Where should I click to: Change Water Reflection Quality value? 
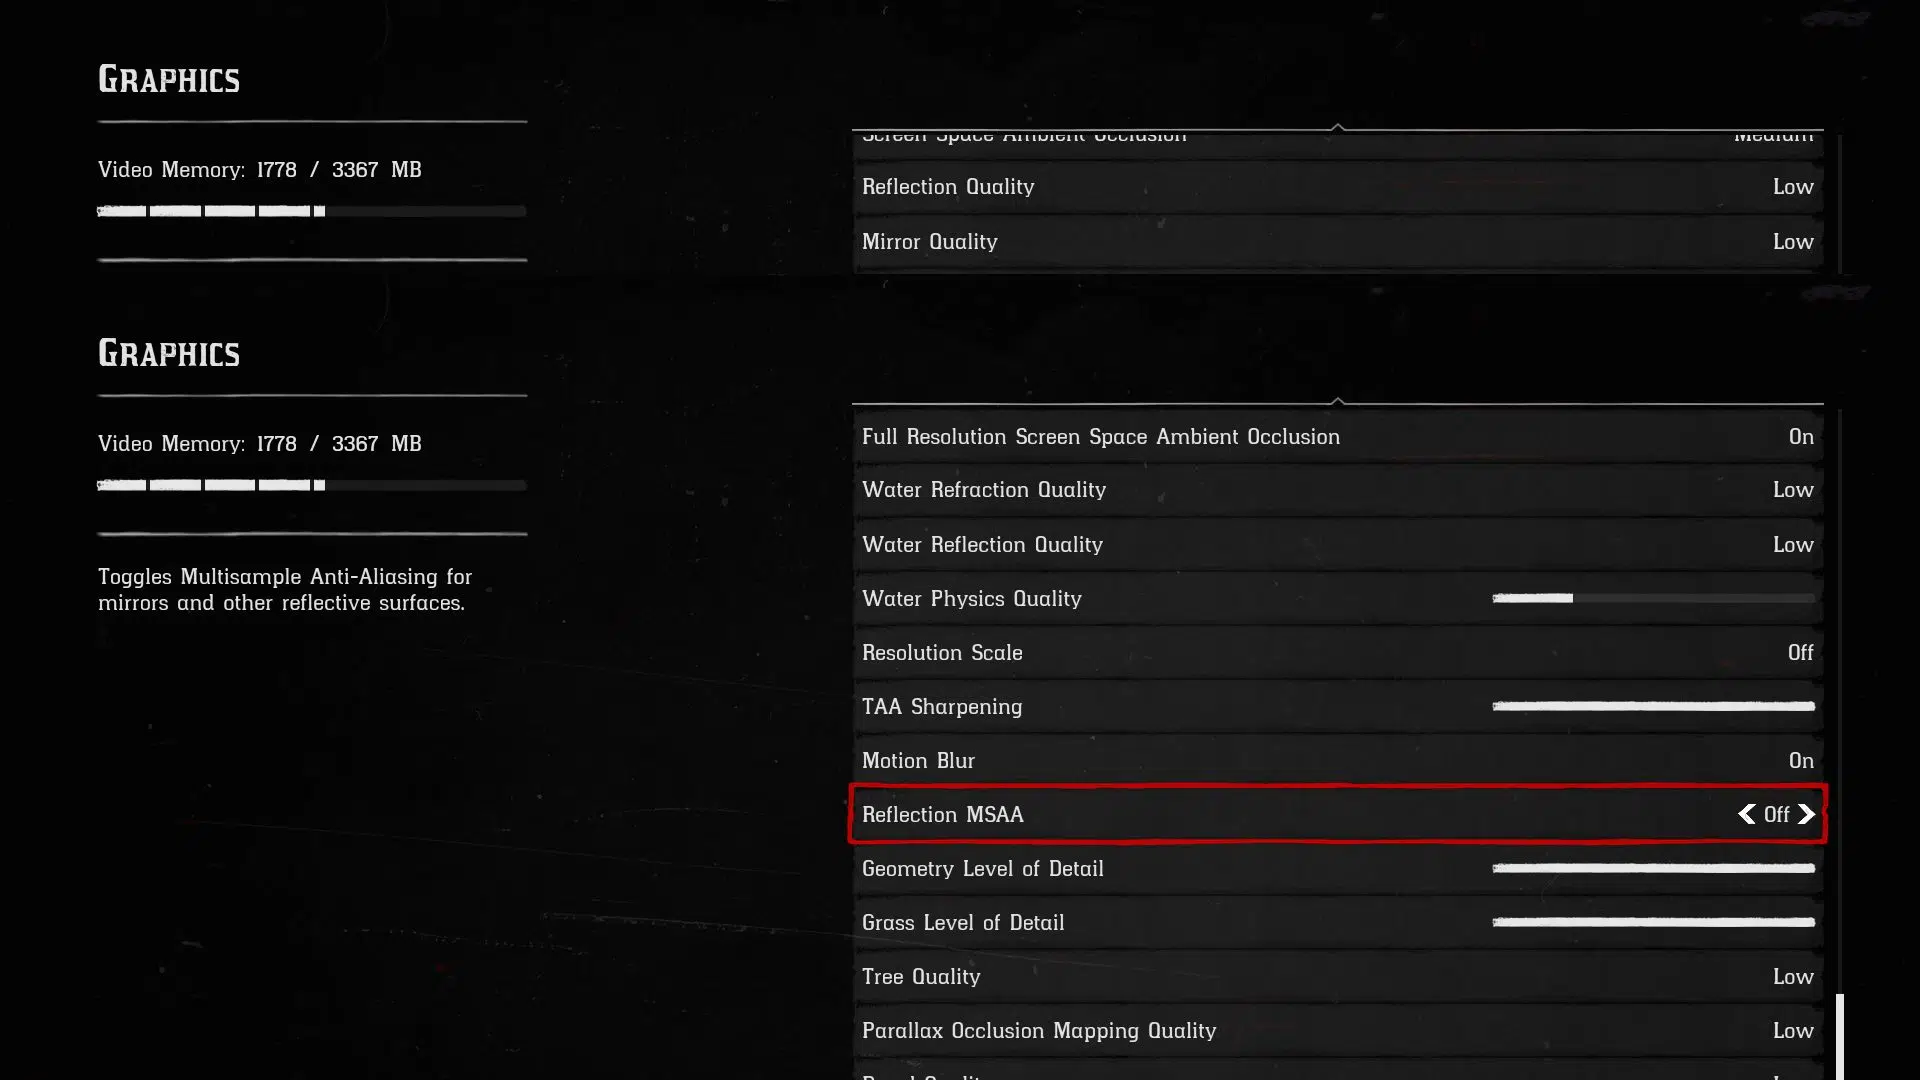click(x=1793, y=545)
